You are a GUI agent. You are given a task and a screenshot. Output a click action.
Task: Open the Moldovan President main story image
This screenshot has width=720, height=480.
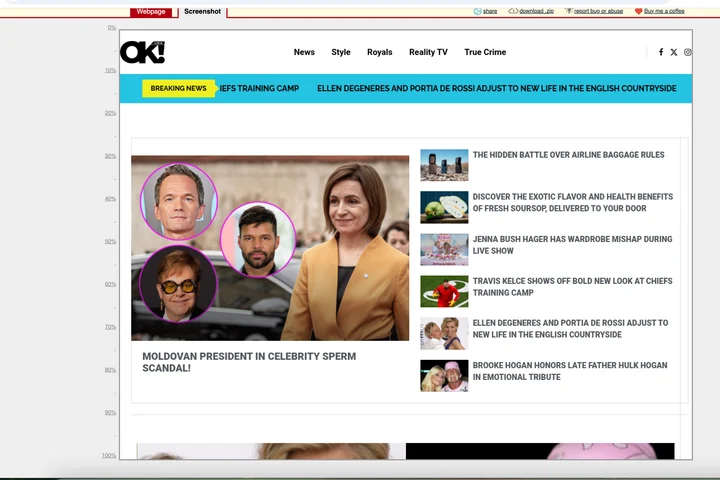[x=270, y=248]
